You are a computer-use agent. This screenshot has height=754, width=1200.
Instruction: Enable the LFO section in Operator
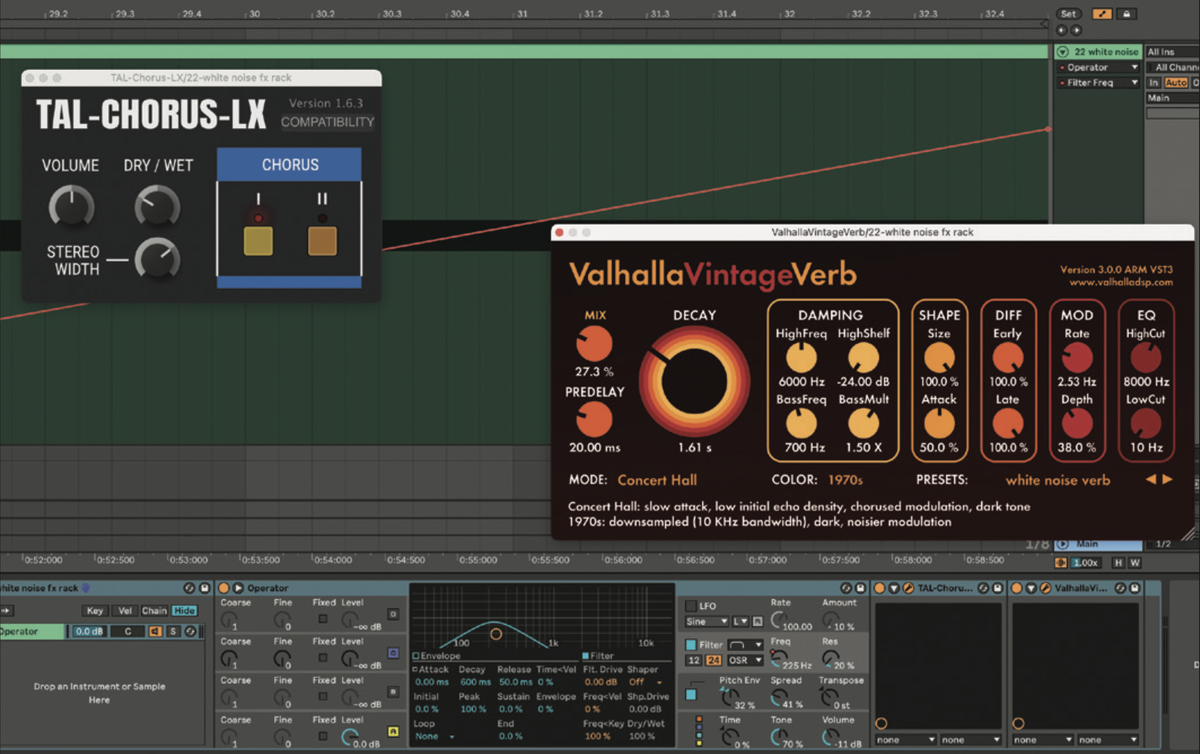click(x=690, y=606)
